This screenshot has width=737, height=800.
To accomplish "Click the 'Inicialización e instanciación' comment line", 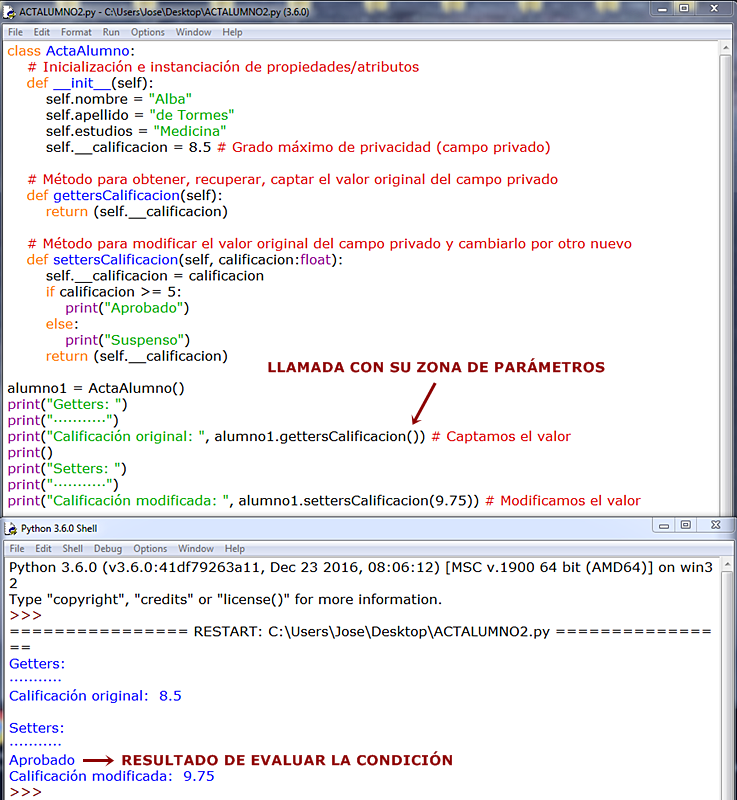I will 223,67.
